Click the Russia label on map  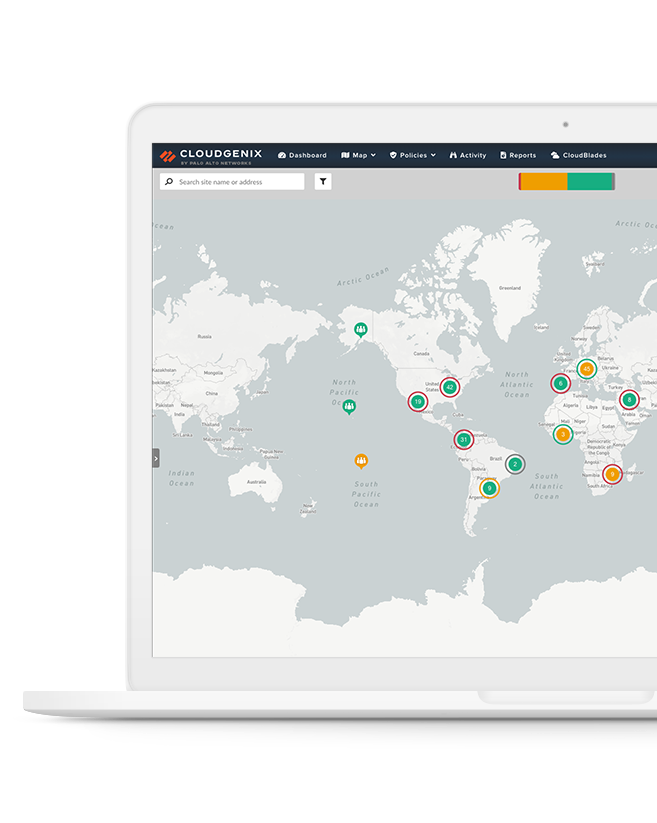[x=205, y=336]
